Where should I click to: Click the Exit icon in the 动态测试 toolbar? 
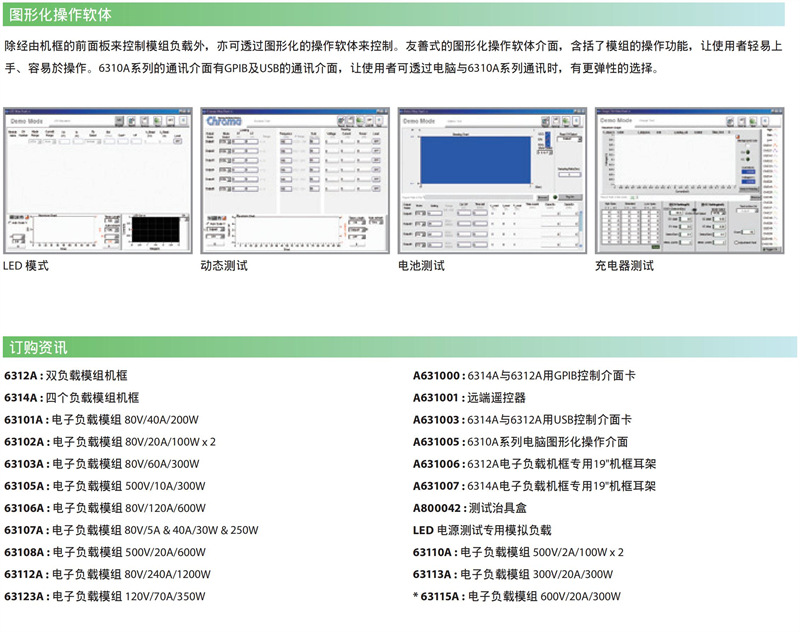pos(379,120)
